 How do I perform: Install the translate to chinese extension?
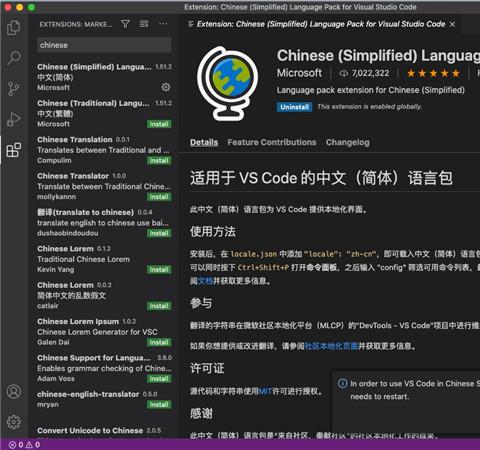click(x=159, y=233)
